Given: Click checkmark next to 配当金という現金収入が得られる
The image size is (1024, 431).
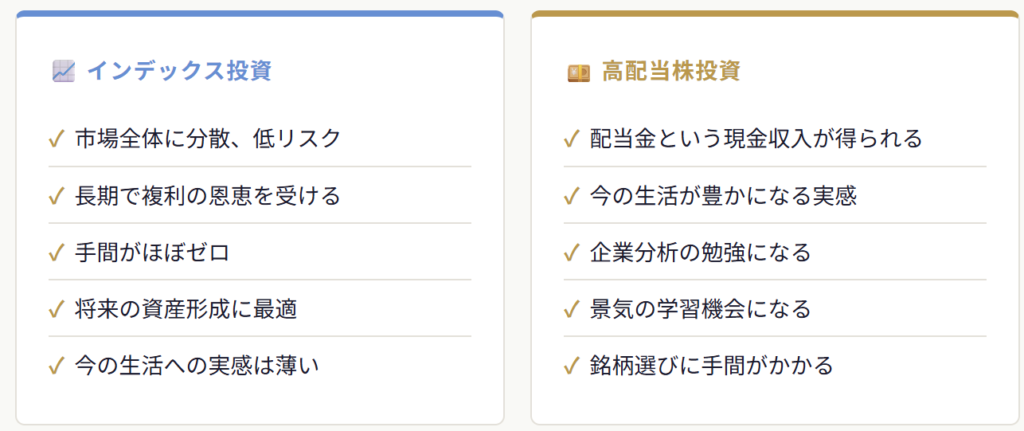Looking at the screenshot, I should pos(572,139).
